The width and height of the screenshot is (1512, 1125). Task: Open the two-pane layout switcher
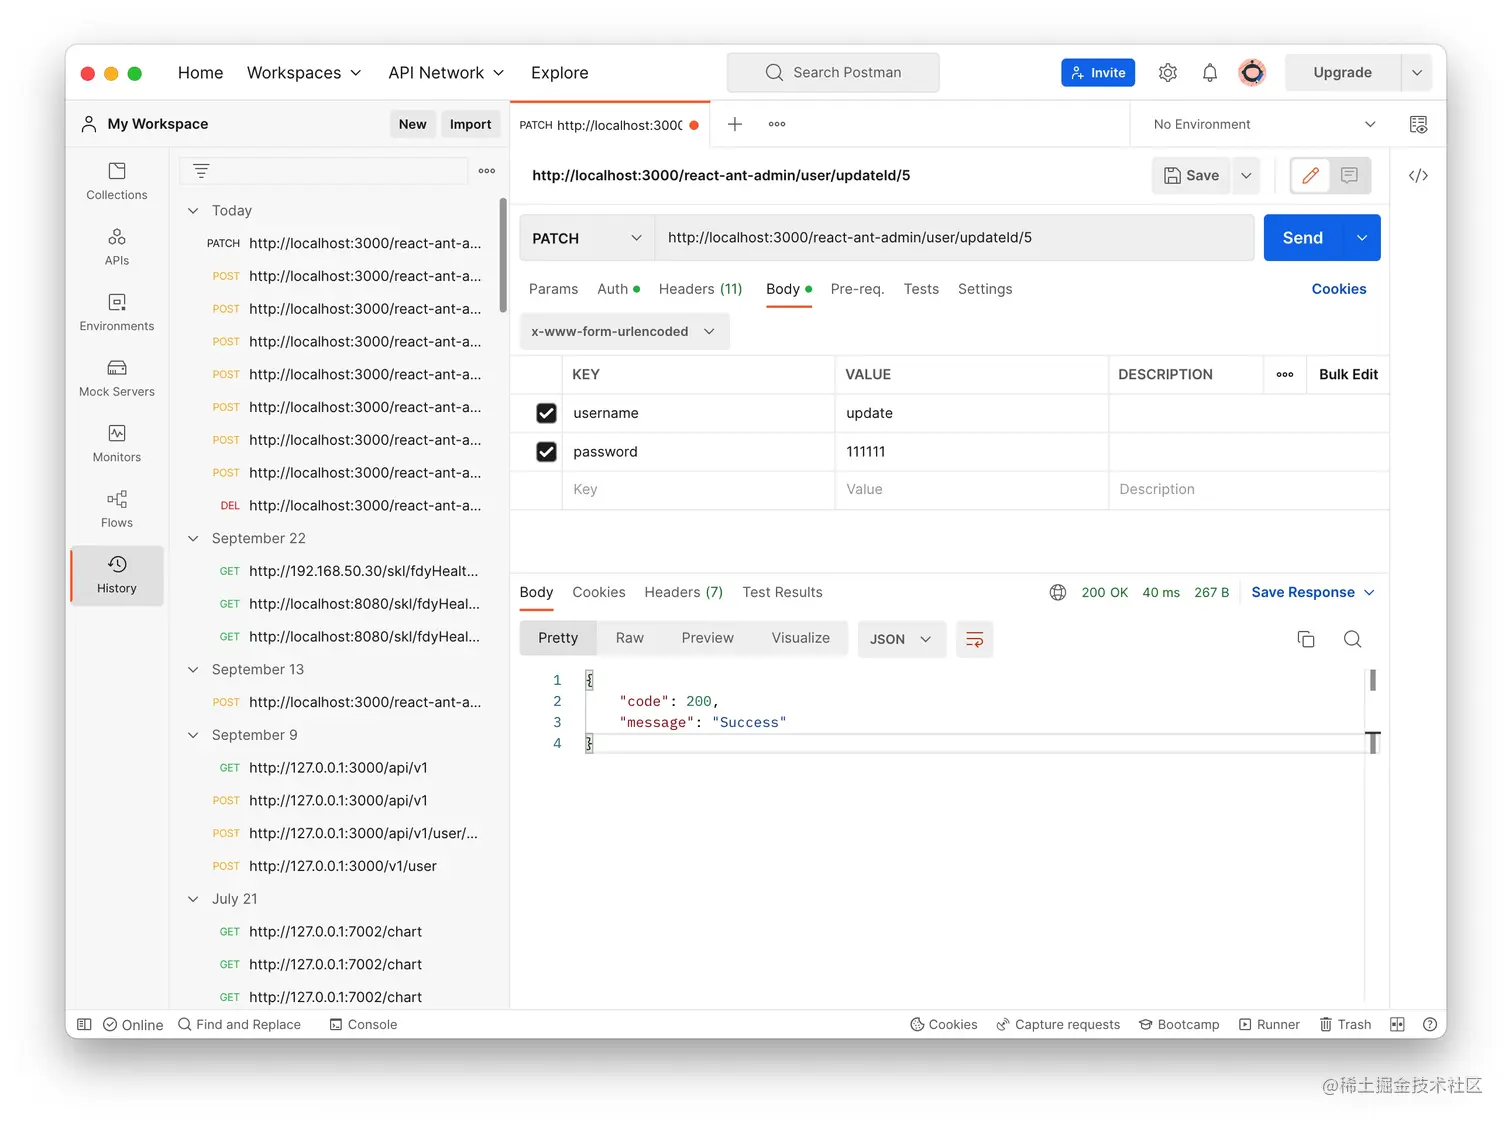[x=1397, y=1024]
